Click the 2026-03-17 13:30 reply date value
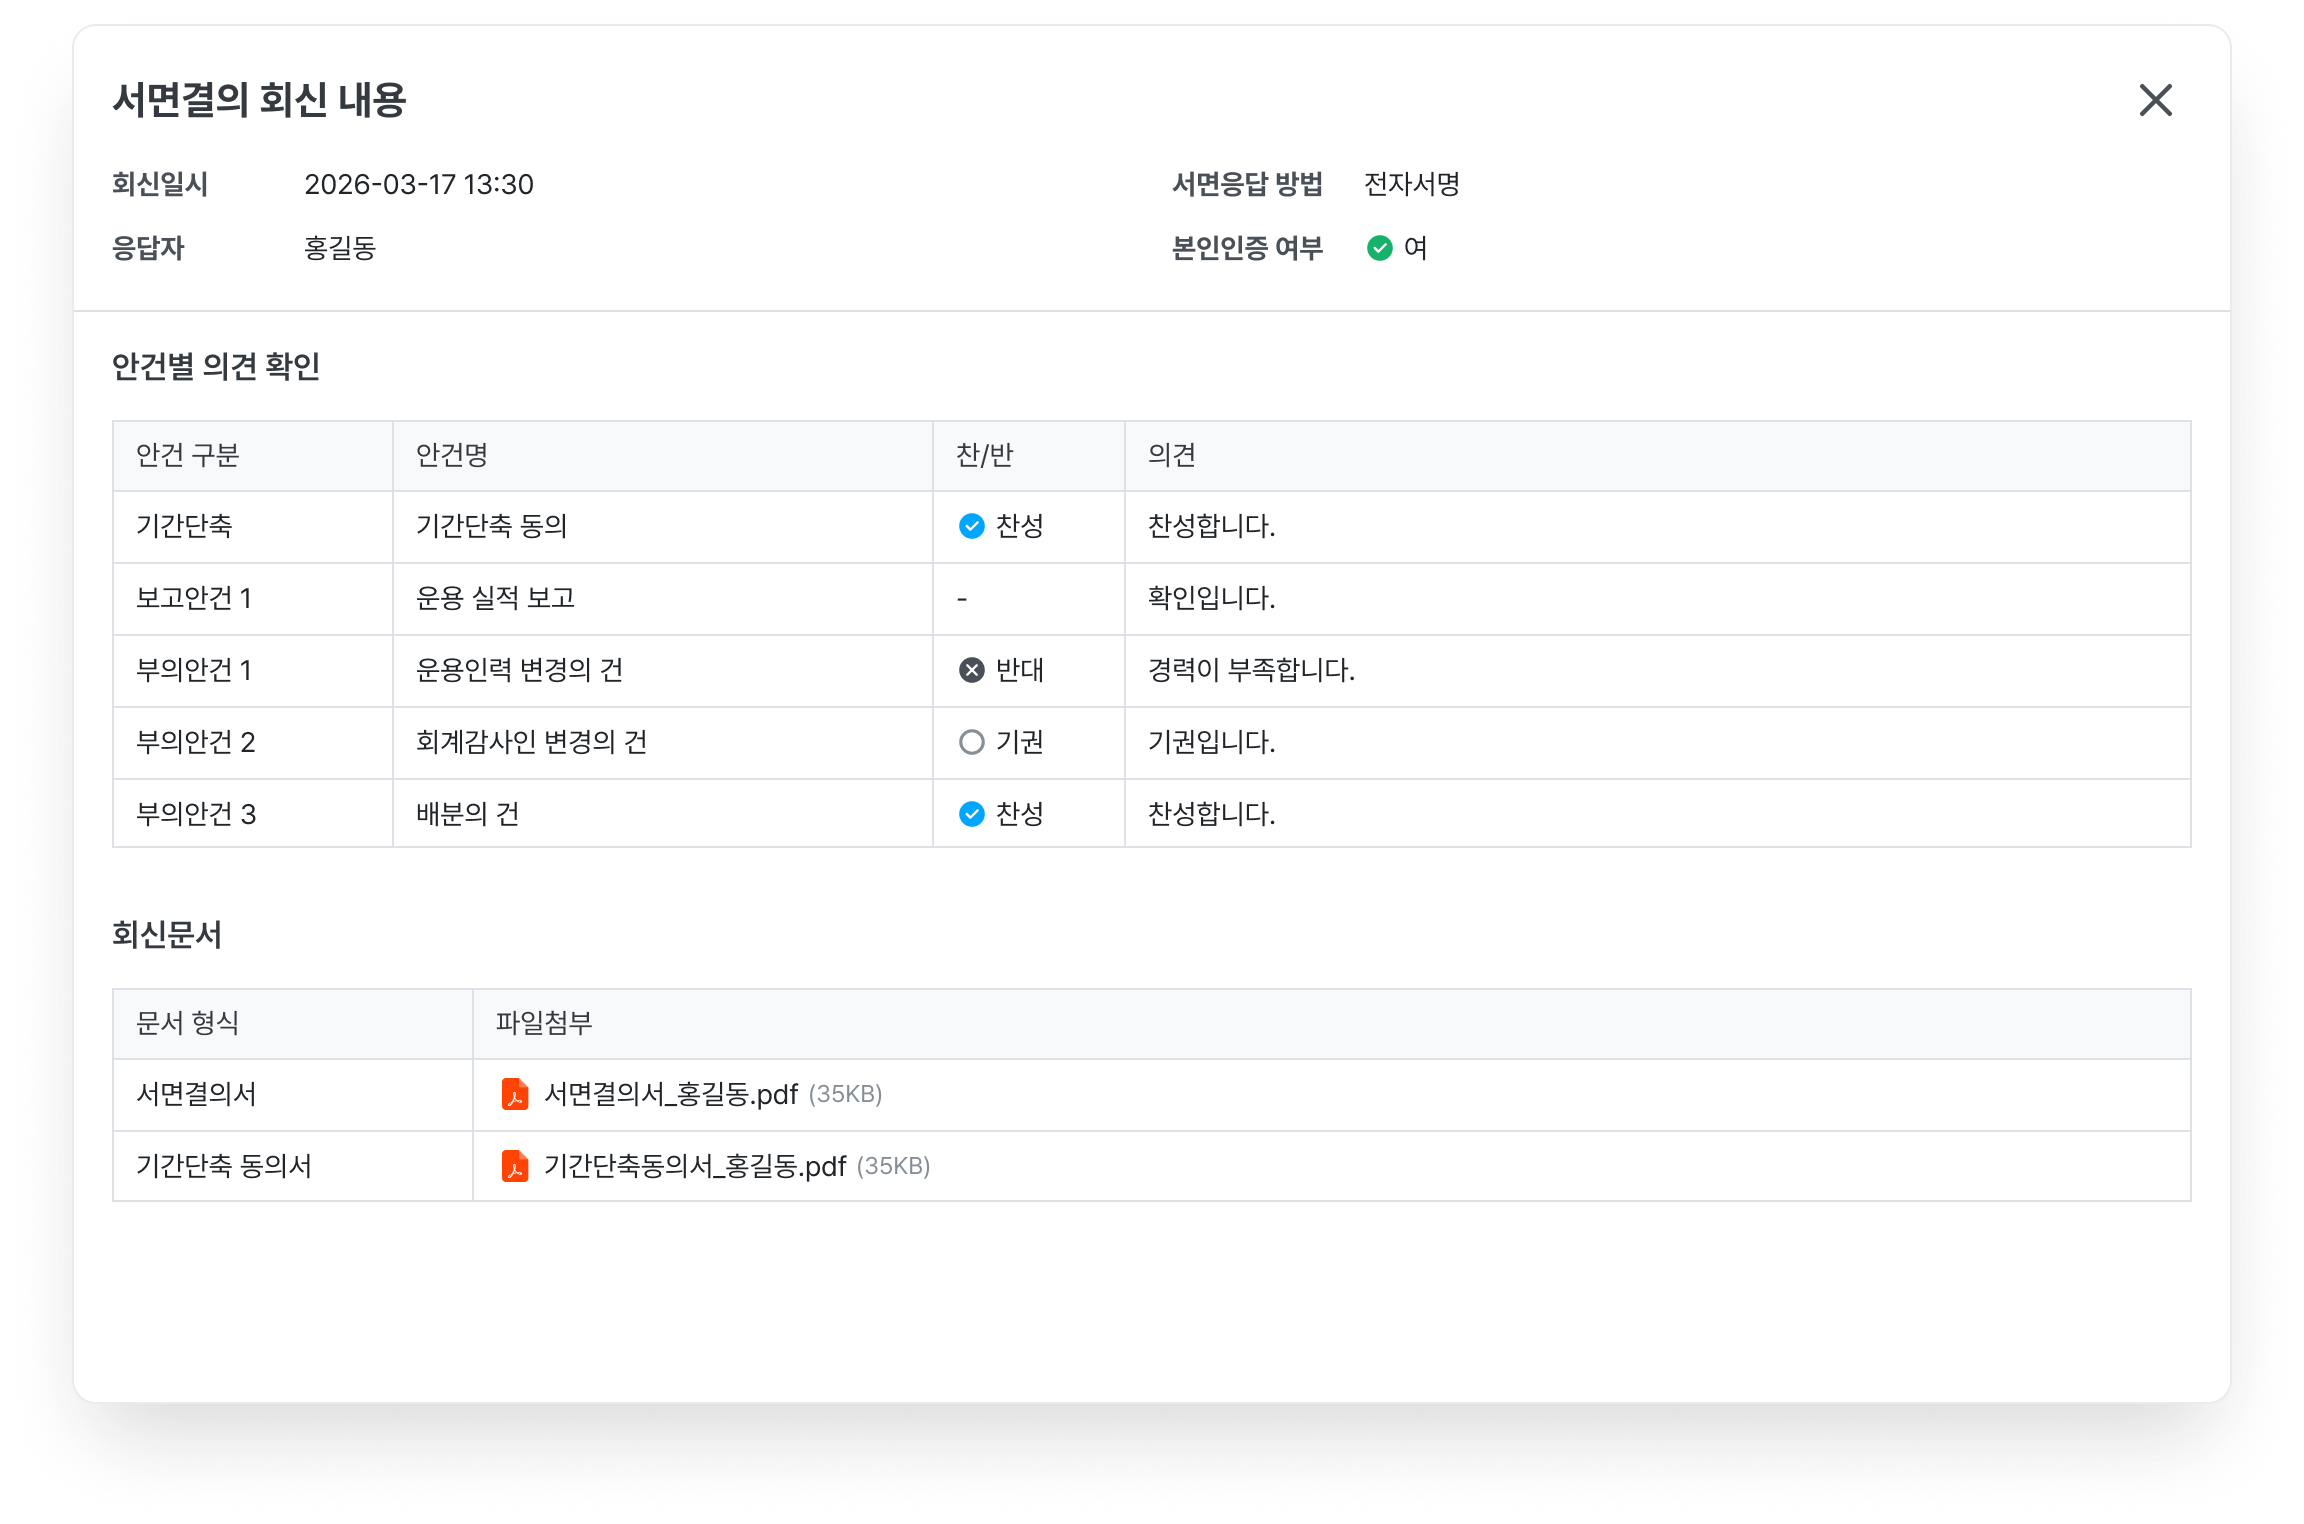 (x=418, y=185)
